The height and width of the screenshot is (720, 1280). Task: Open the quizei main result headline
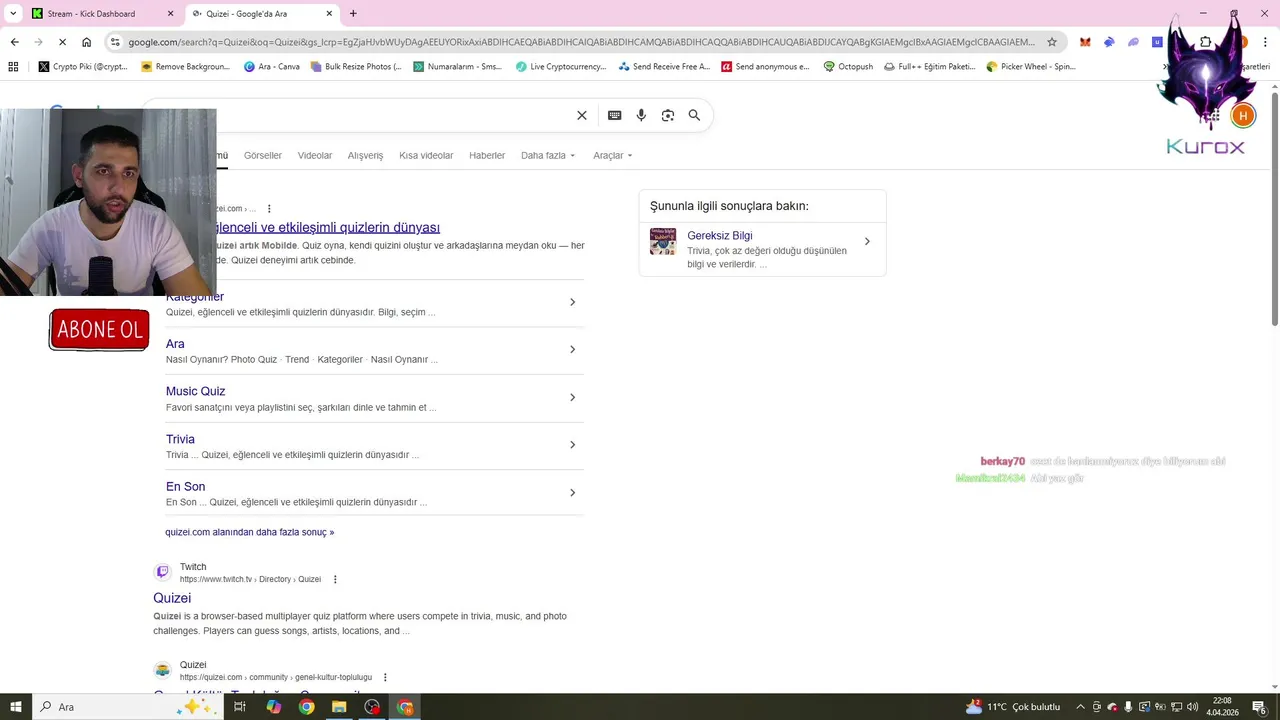[x=328, y=227]
